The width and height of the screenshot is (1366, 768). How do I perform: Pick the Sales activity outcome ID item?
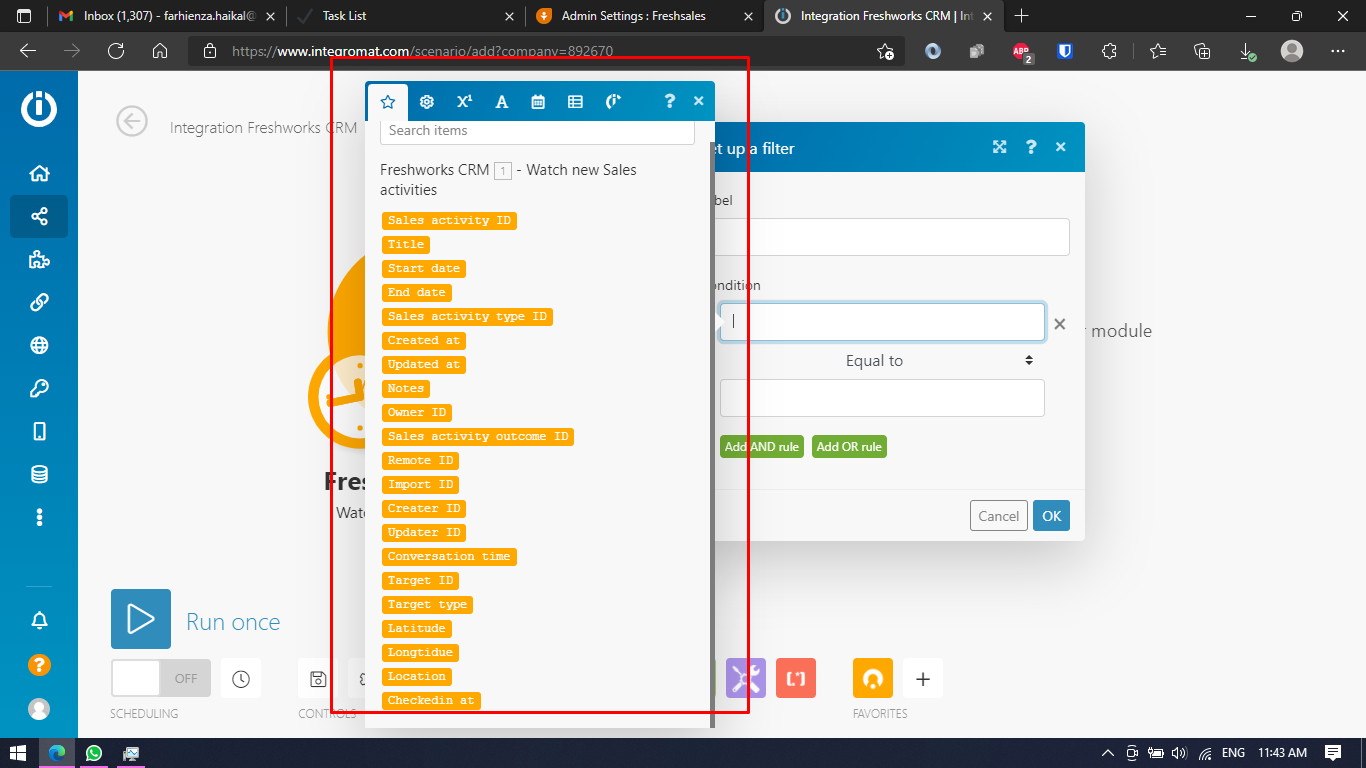pos(478,436)
